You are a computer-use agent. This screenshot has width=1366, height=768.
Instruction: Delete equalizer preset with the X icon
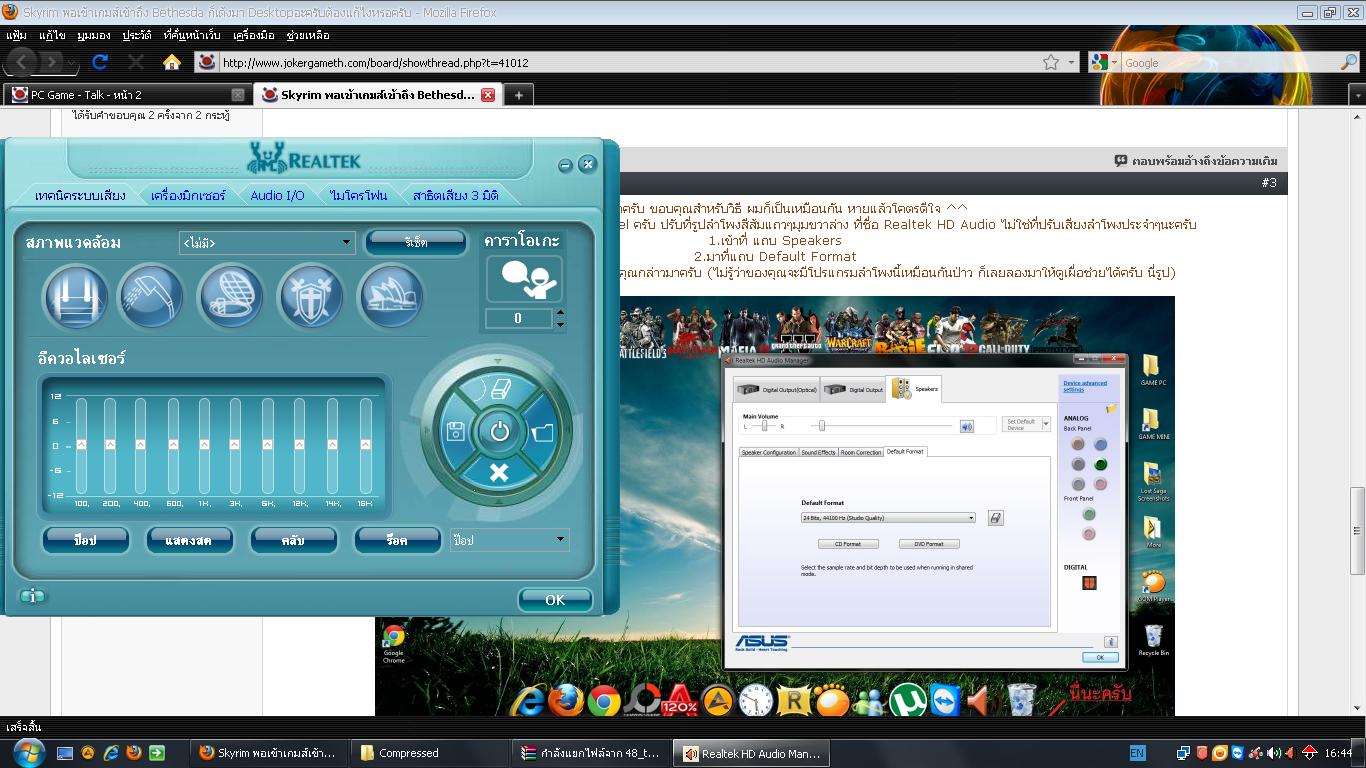[x=499, y=473]
